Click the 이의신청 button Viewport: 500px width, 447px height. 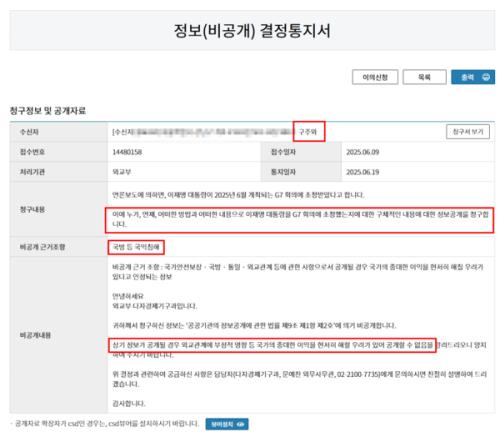click(375, 77)
